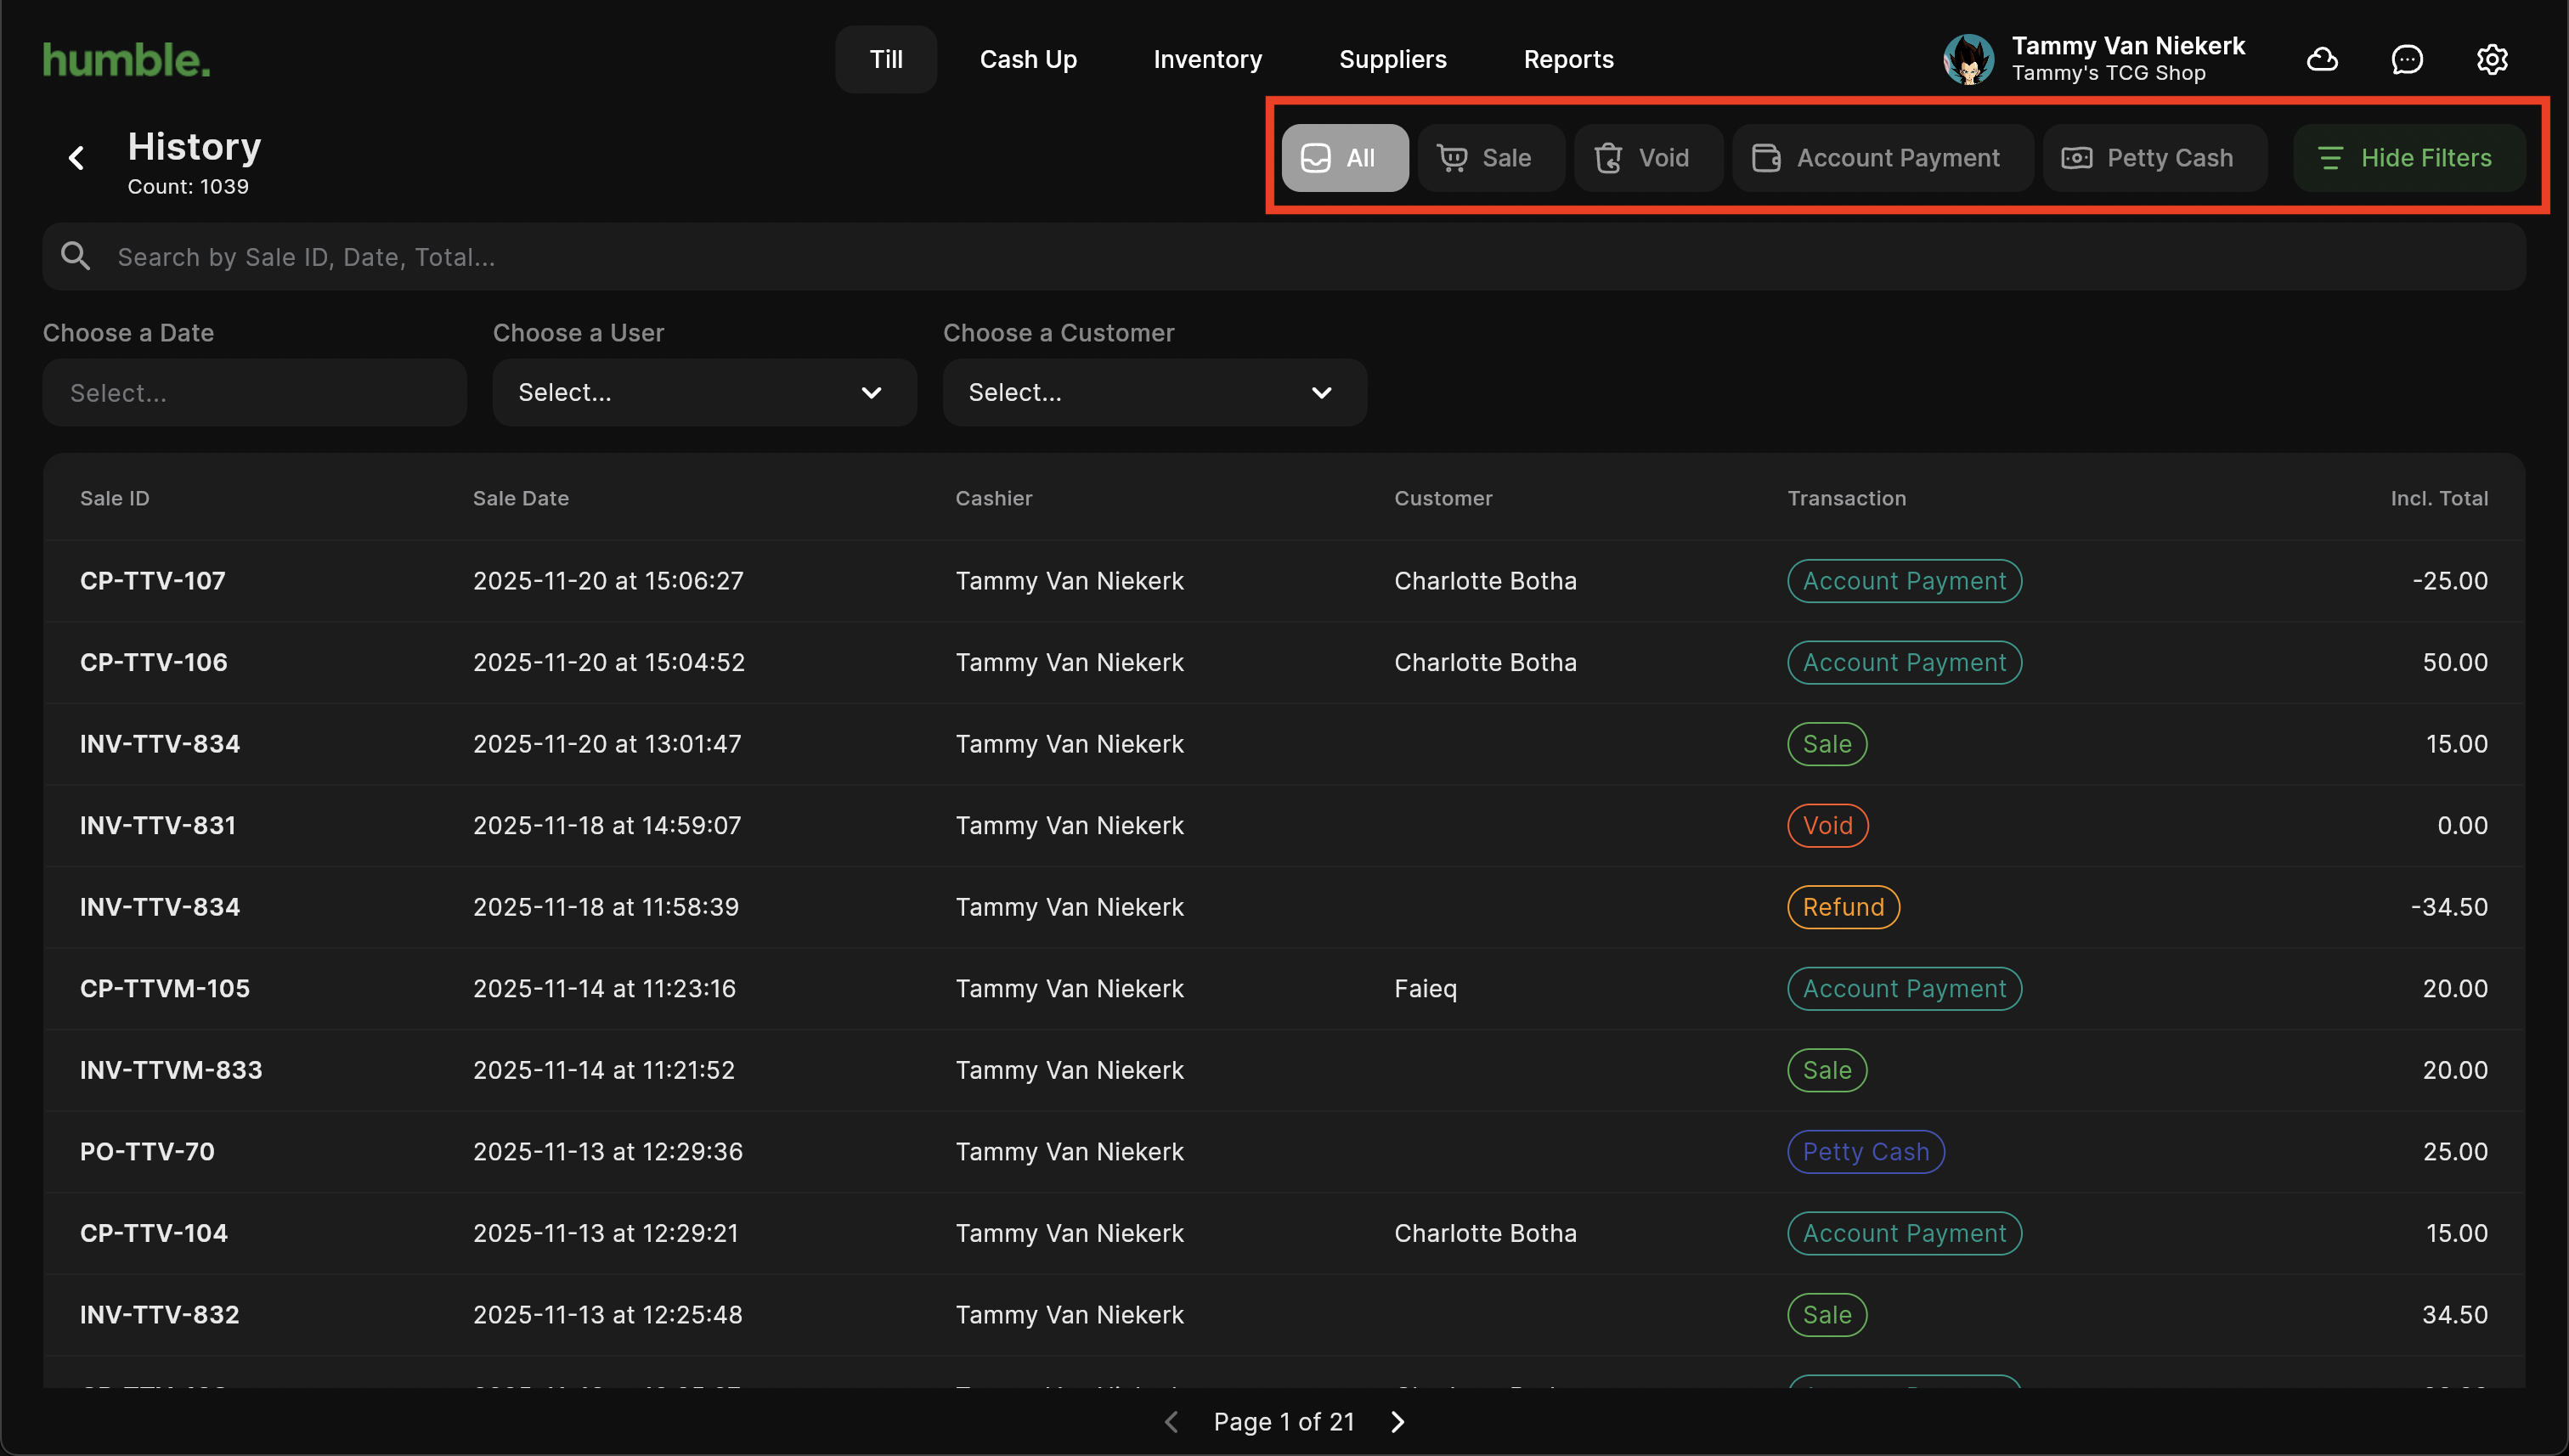Switch to the Inventory tab
This screenshot has width=2569, height=1456.
(1207, 60)
